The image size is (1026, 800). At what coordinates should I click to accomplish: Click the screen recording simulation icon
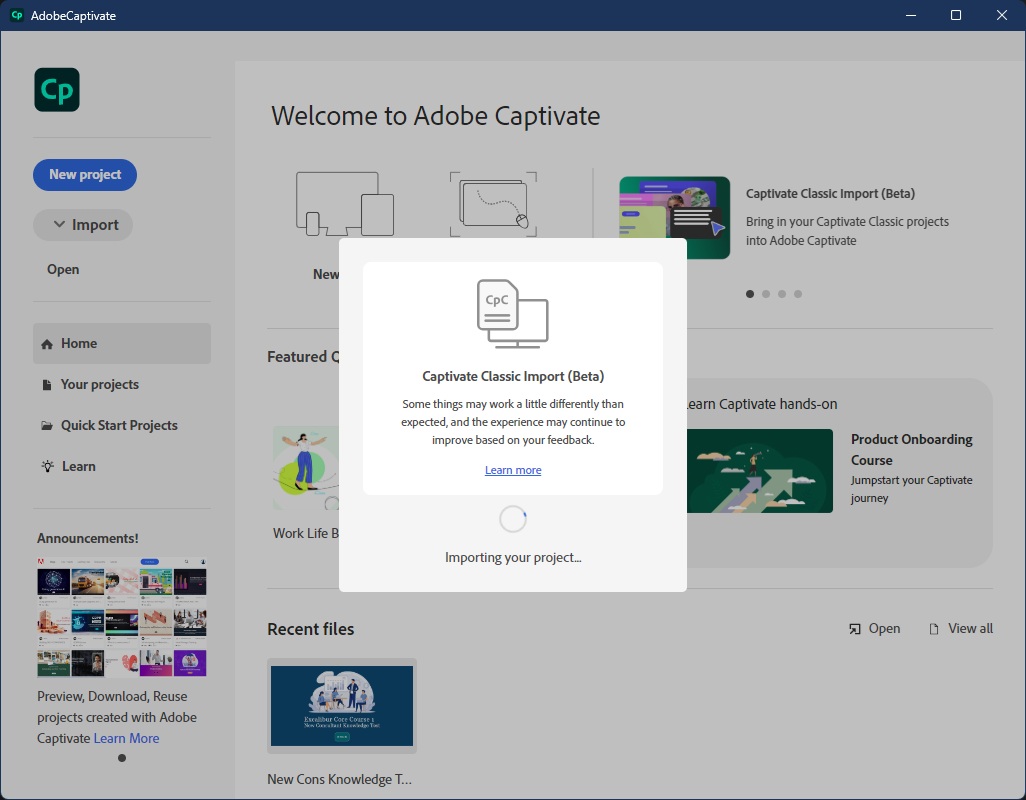click(493, 204)
